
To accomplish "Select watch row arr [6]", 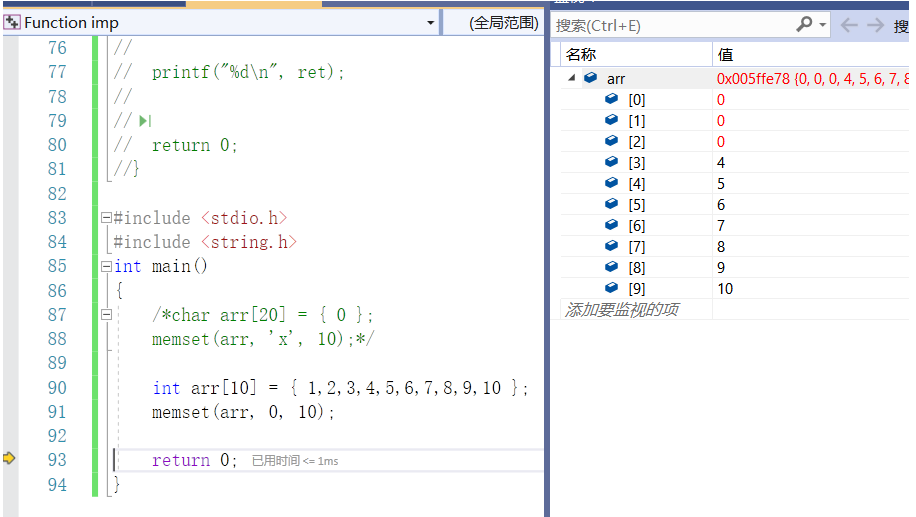I will point(735,225).
